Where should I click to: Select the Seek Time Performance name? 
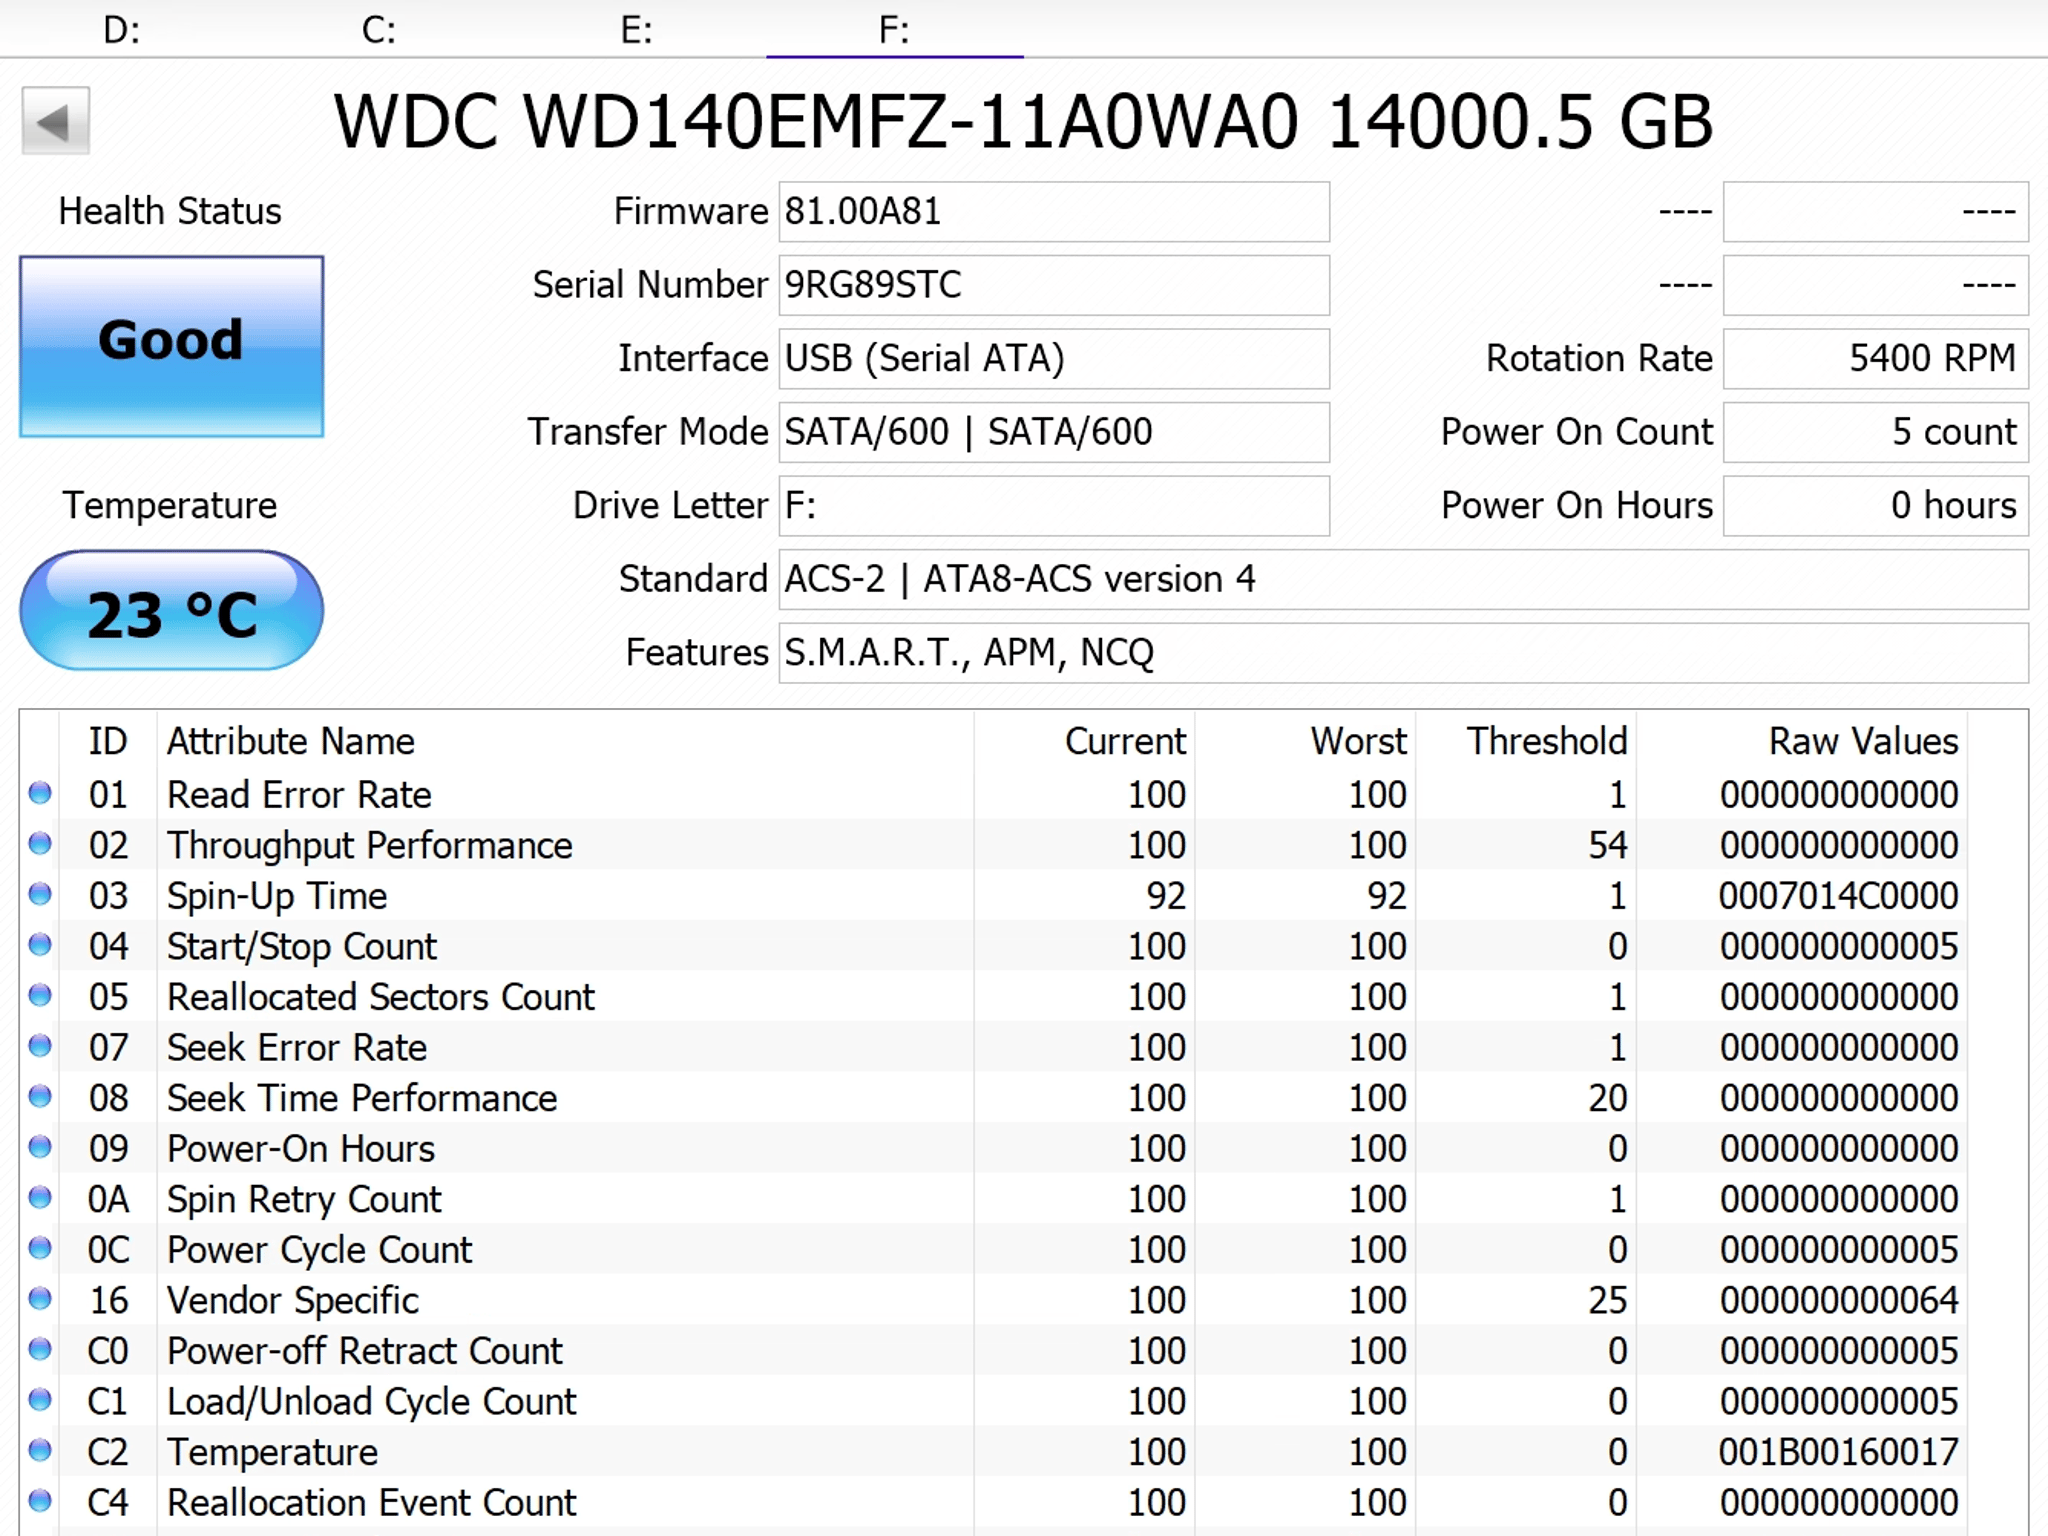362,1099
